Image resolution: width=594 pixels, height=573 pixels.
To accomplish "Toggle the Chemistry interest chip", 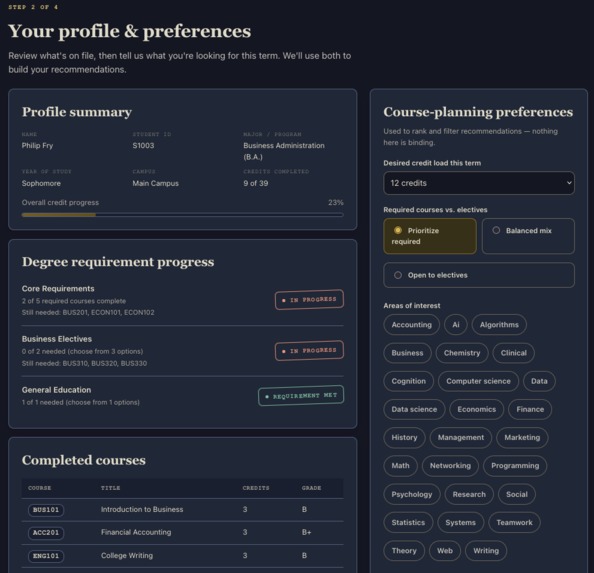I will click(x=462, y=353).
